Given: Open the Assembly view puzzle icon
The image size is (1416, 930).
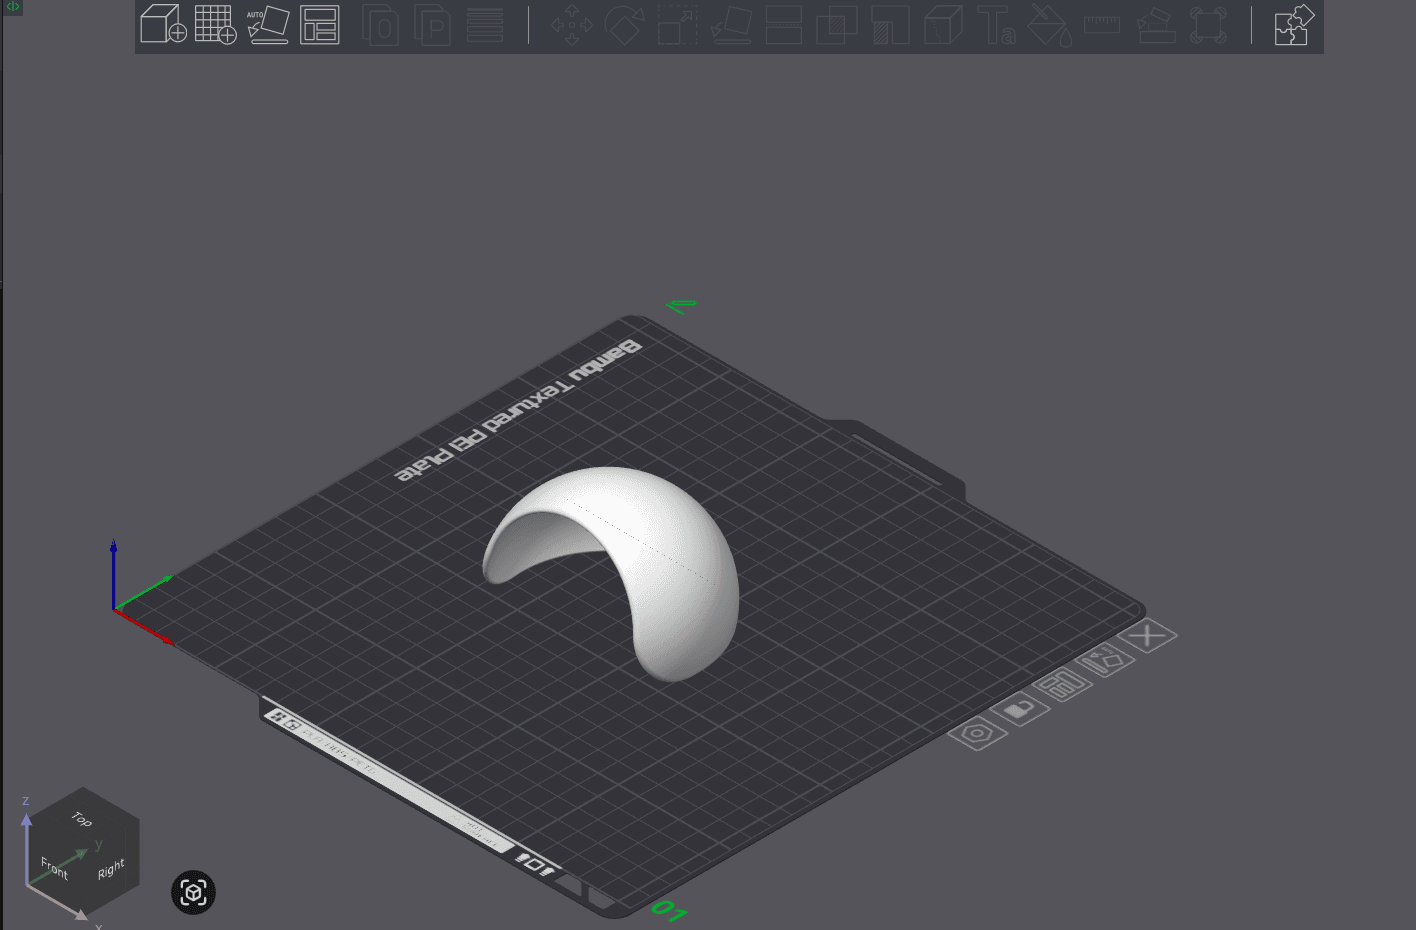Looking at the screenshot, I should point(1293,24).
